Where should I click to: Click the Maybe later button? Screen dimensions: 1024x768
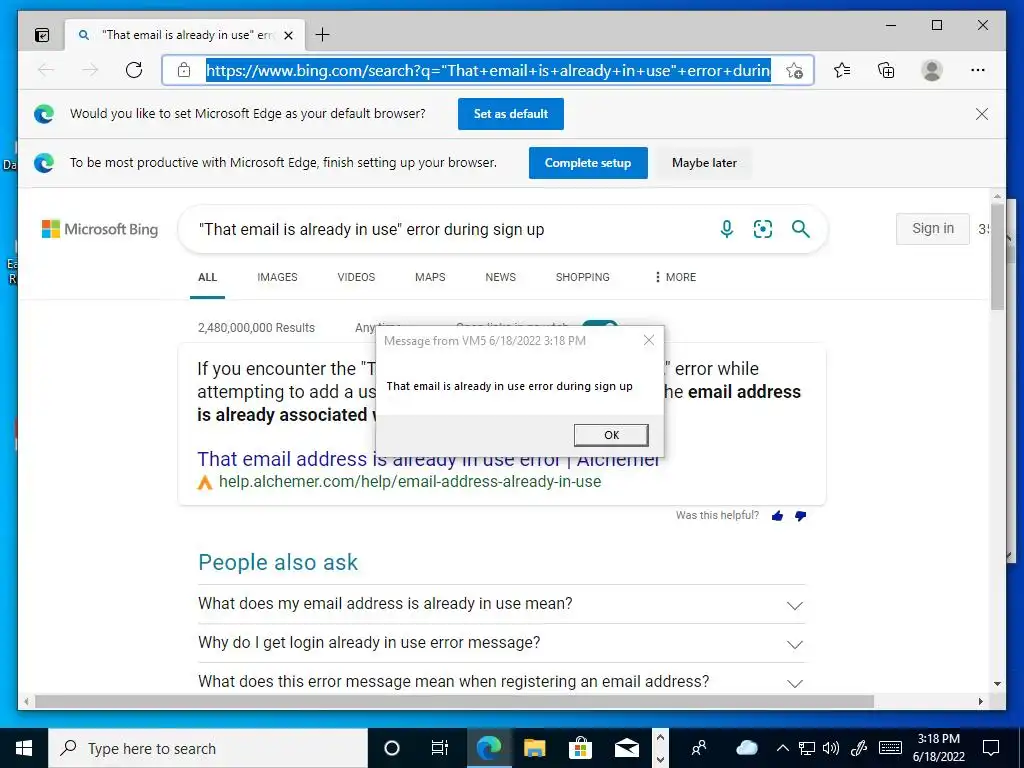click(x=704, y=163)
